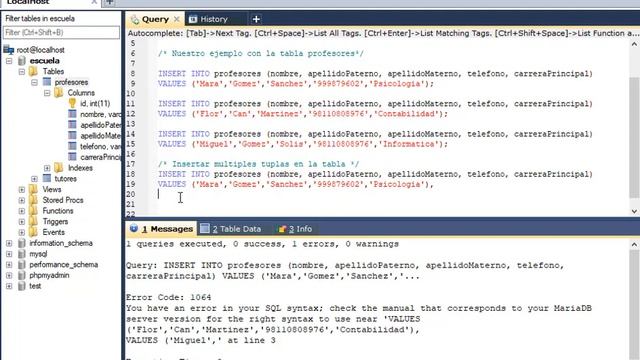Viewport: 640px width, 360px height.
Task: Click the Events folder icon
Action: pos(34,232)
